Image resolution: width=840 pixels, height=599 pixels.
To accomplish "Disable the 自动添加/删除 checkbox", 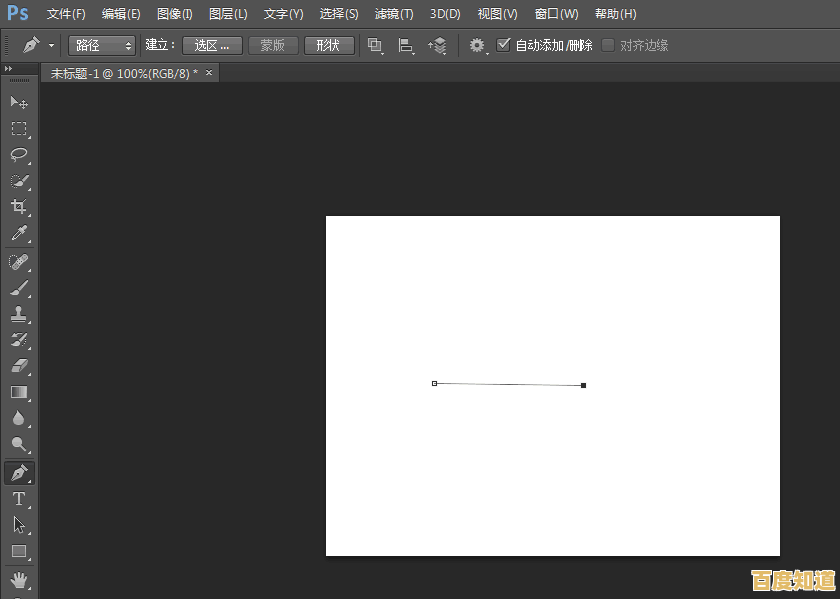I will [504, 45].
